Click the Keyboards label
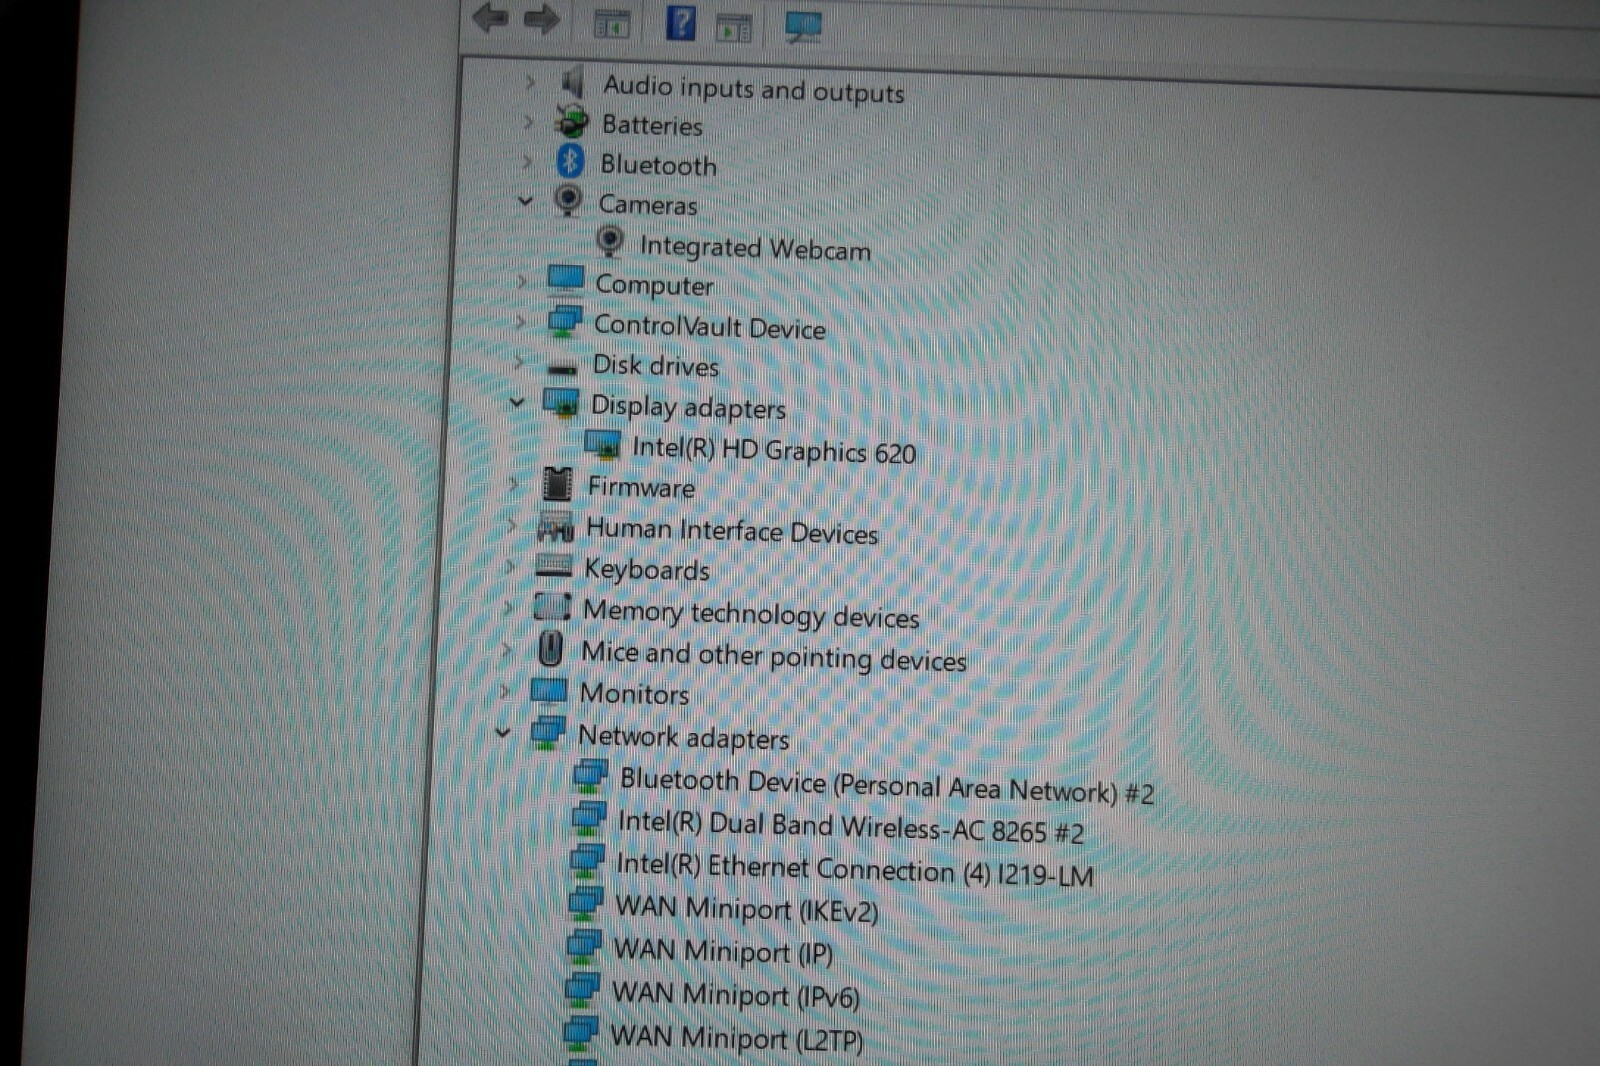The height and width of the screenshot is (1066, 1600). coord(647,569)
